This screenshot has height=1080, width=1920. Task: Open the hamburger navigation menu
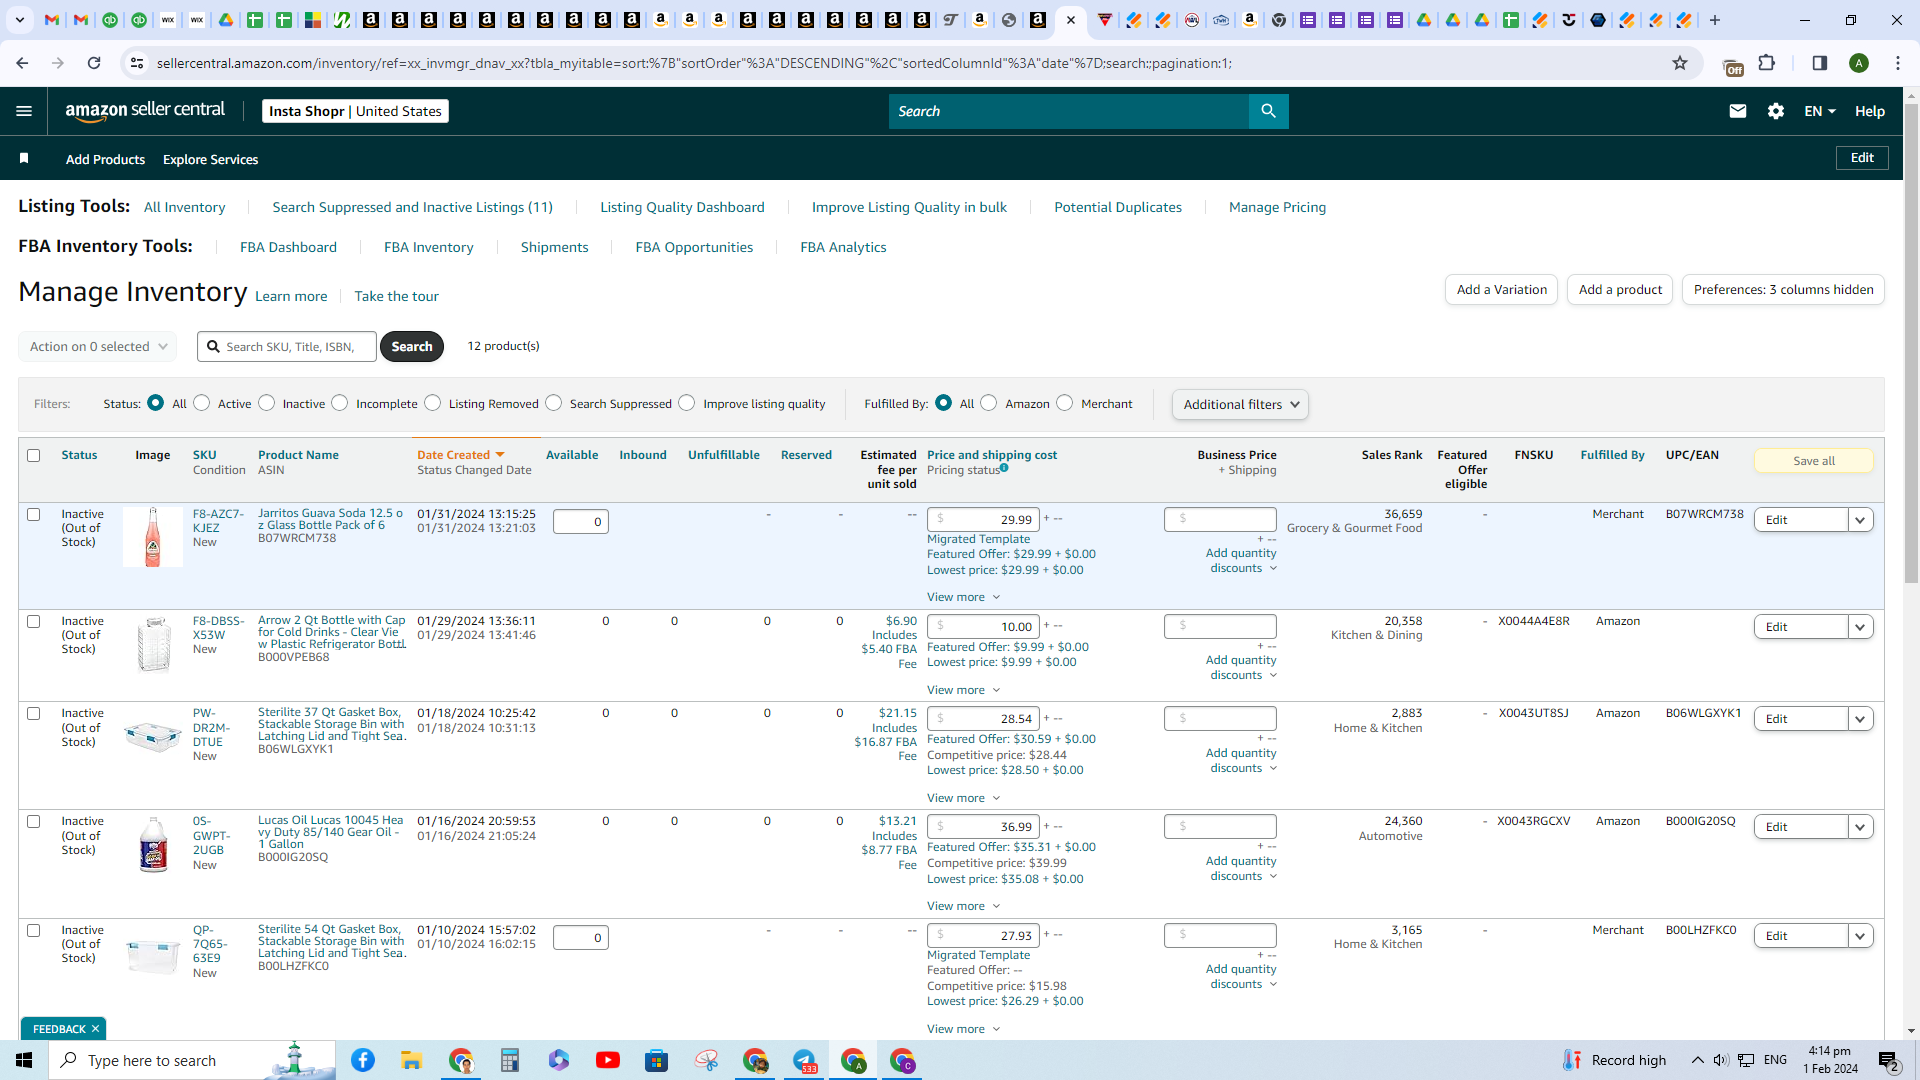tap(24, 111)
